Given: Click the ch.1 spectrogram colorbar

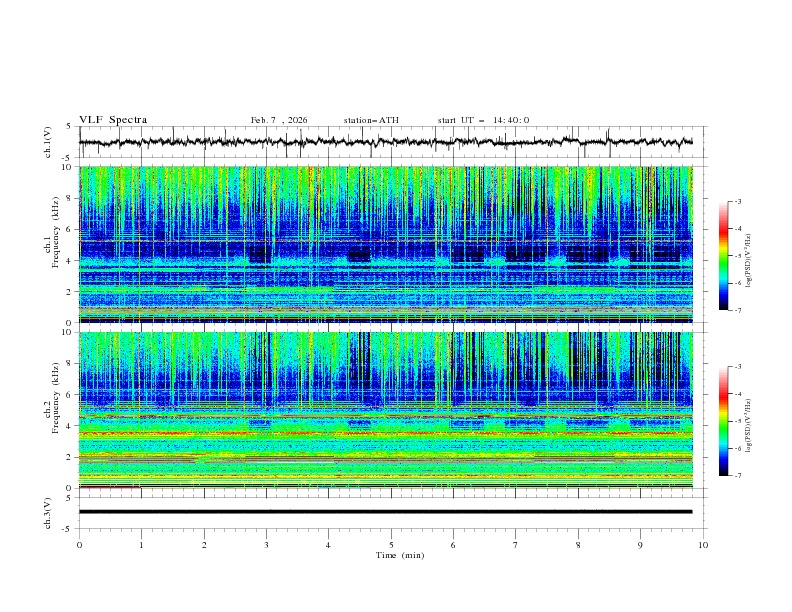Looking at the screenshot, I should click(x=723, y=256).
